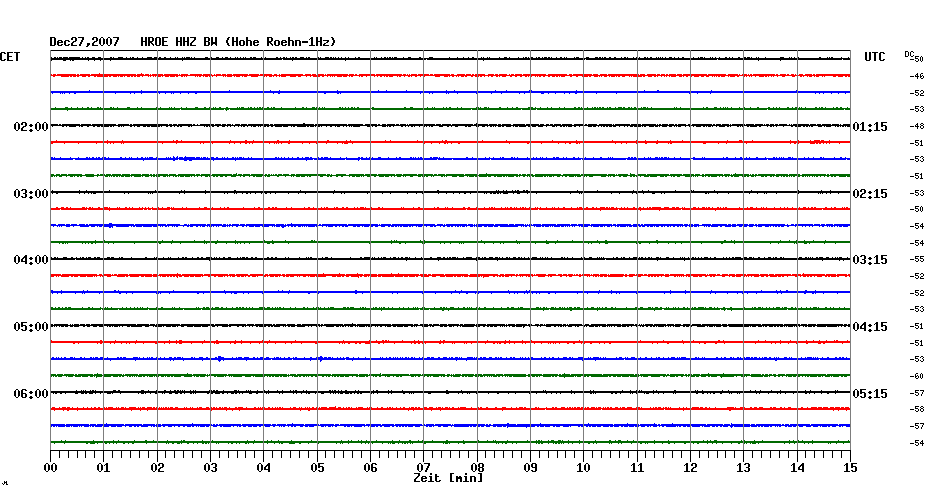Click the Zeit [min] axis title
This screenshot has height=494, width=930.
(448, 478)
